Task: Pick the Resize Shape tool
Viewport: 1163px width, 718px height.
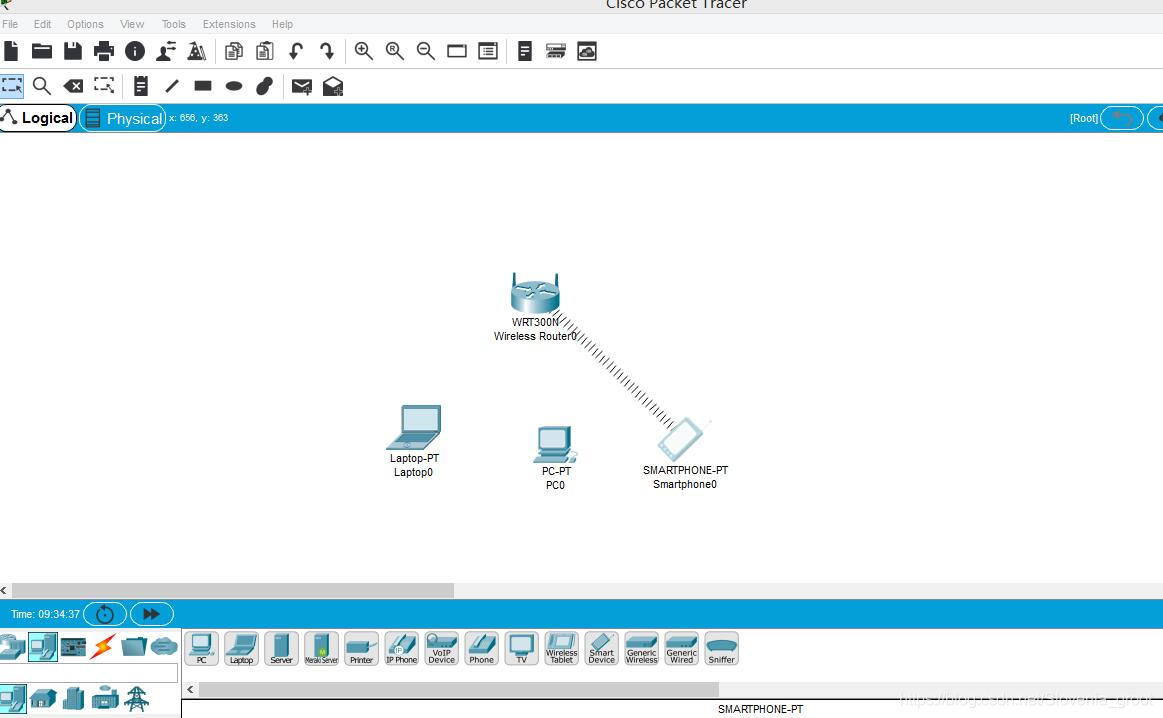Action: [104, 86]
